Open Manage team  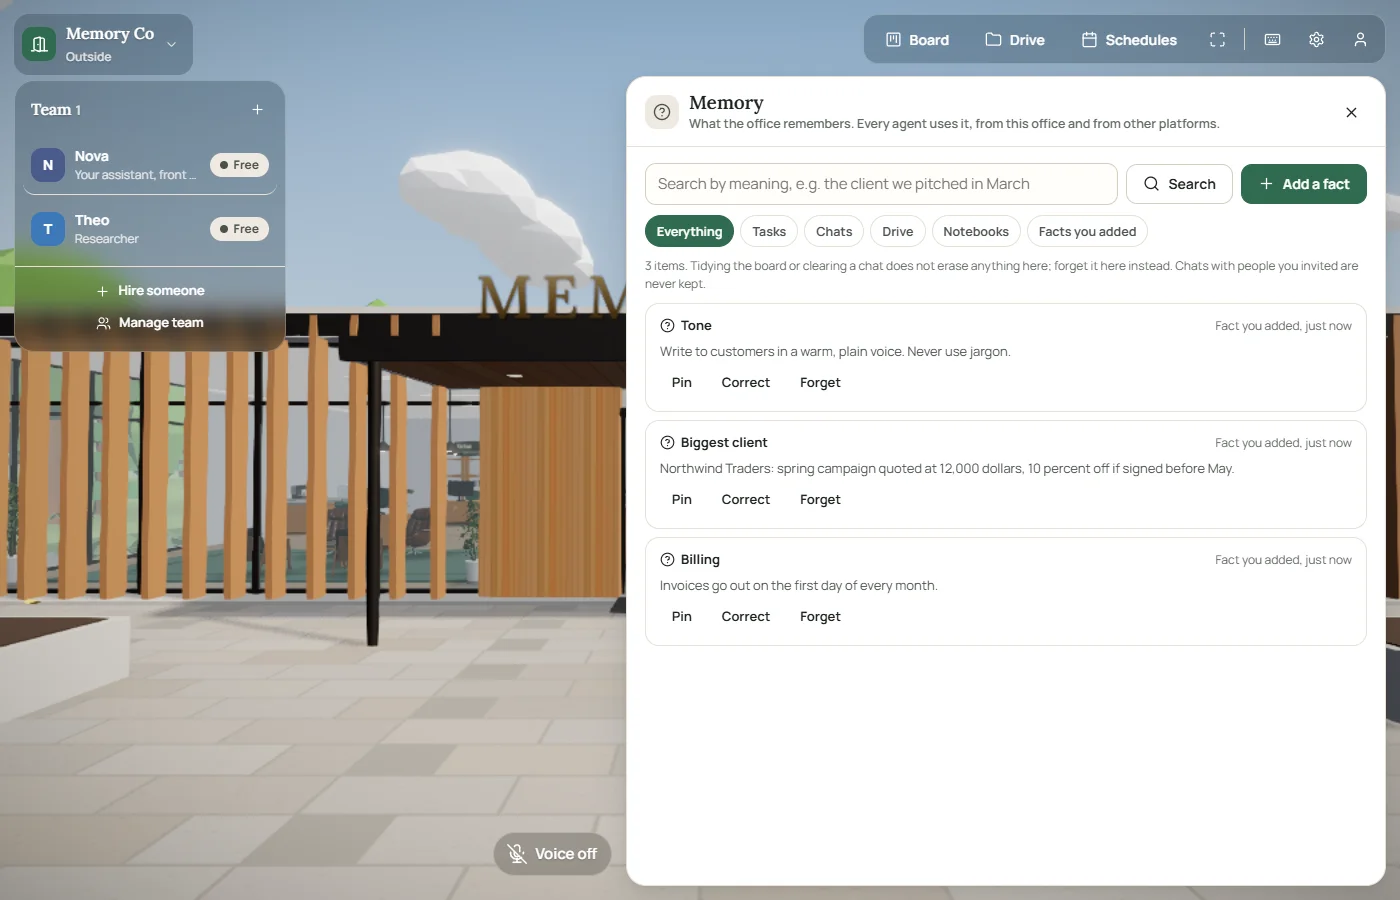coord(150,323)
